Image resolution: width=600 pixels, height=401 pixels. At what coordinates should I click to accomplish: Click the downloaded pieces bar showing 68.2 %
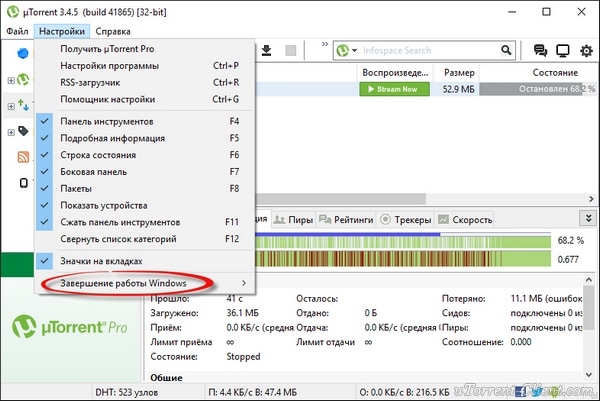click(x=403, y=241)
